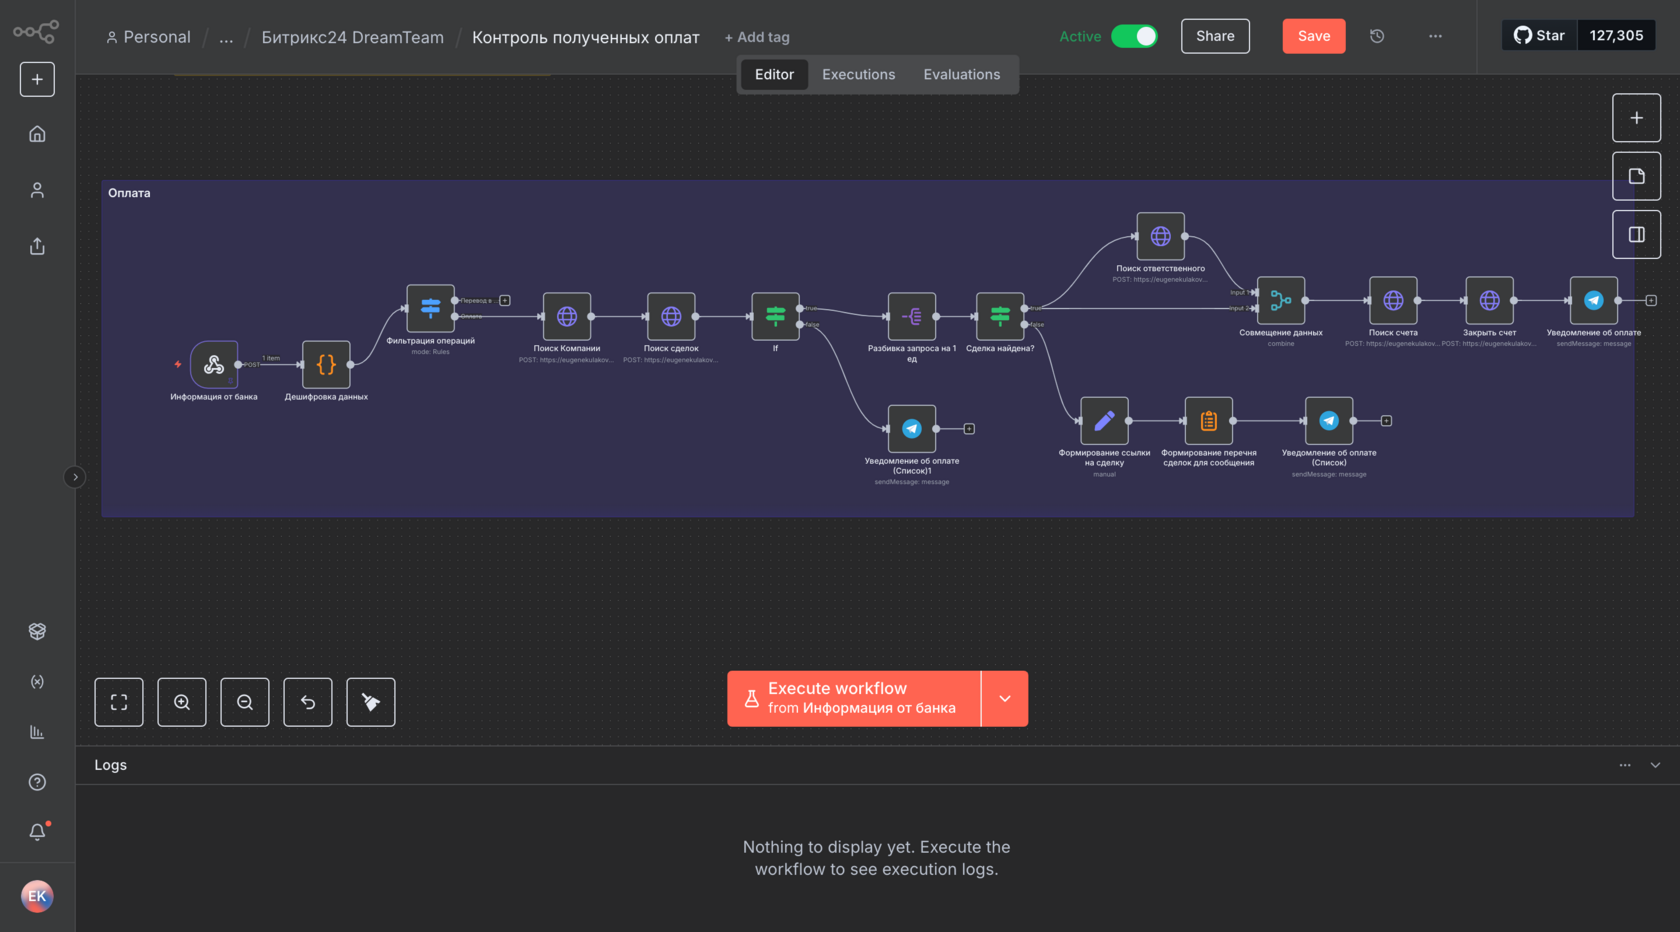
Task: Select the If node
Action: coord(775,316)
